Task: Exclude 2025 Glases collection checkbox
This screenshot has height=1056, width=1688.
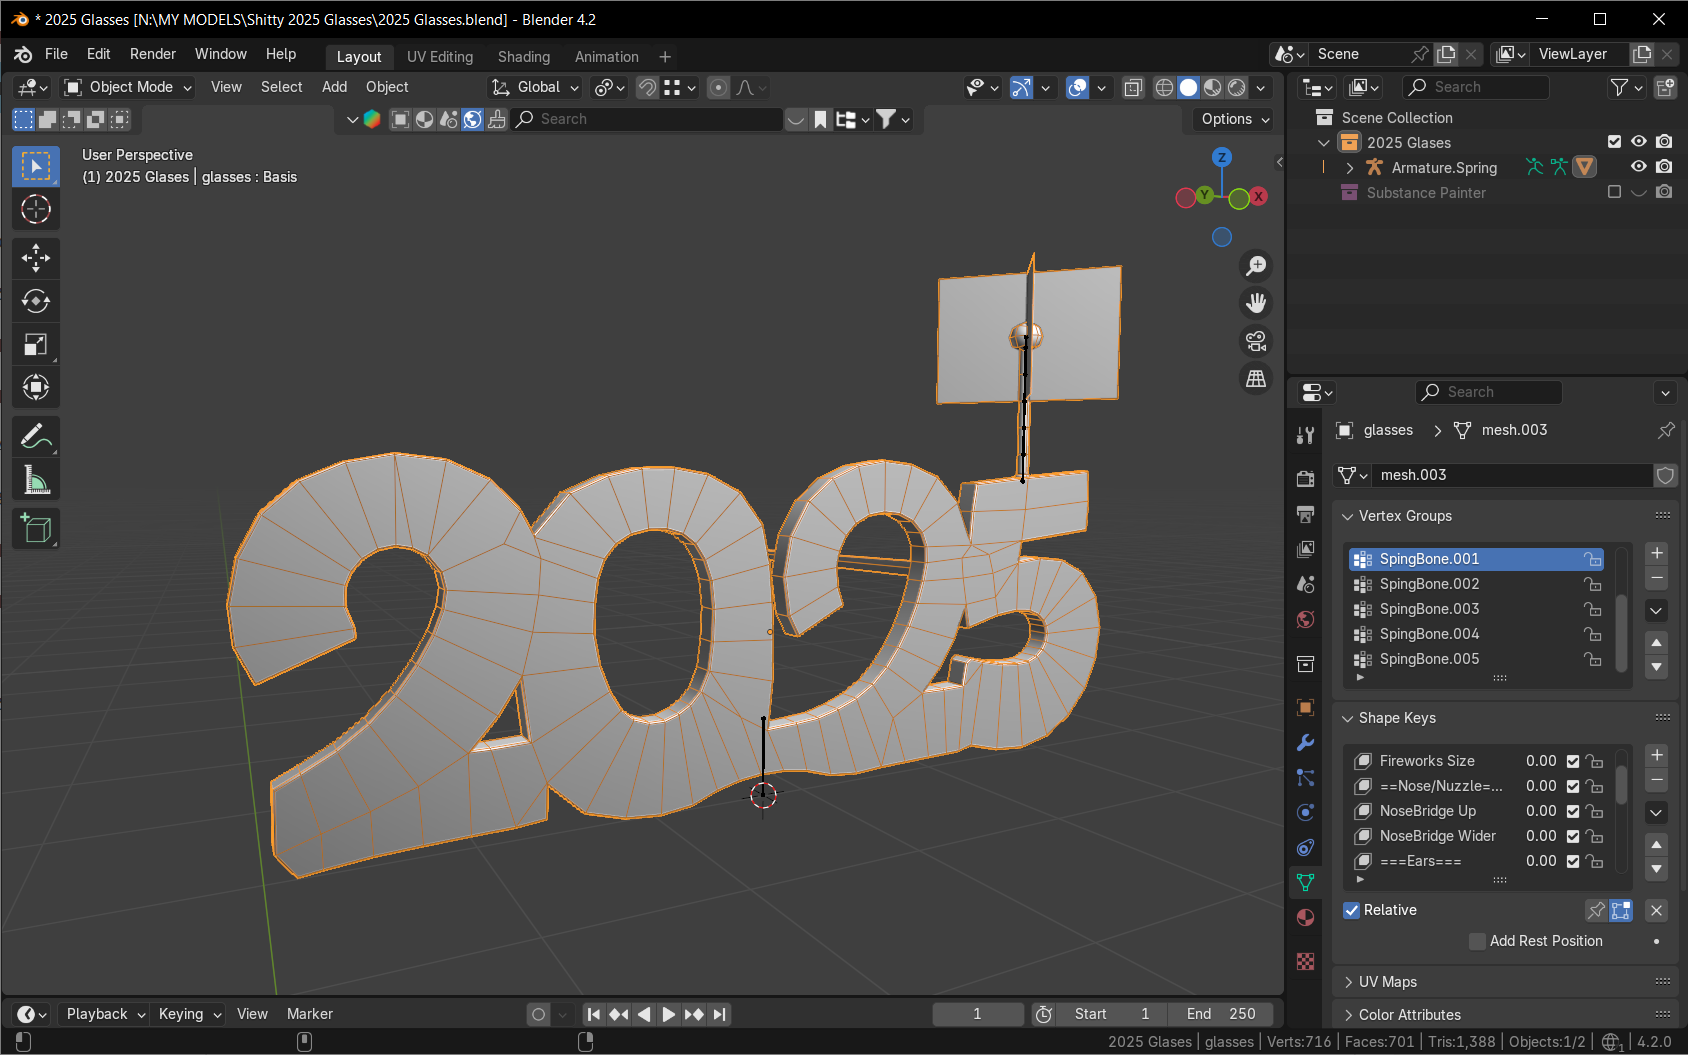Action: tap(1614, 142)
